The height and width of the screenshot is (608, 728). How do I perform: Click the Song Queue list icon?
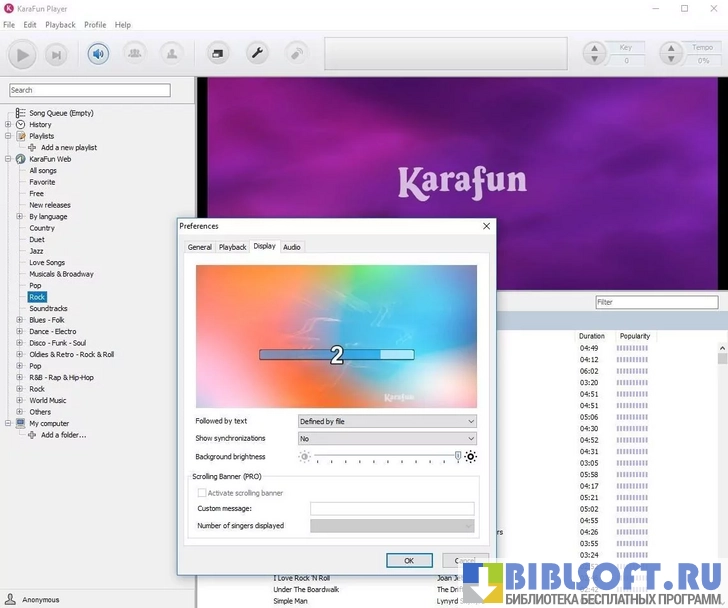20,113
